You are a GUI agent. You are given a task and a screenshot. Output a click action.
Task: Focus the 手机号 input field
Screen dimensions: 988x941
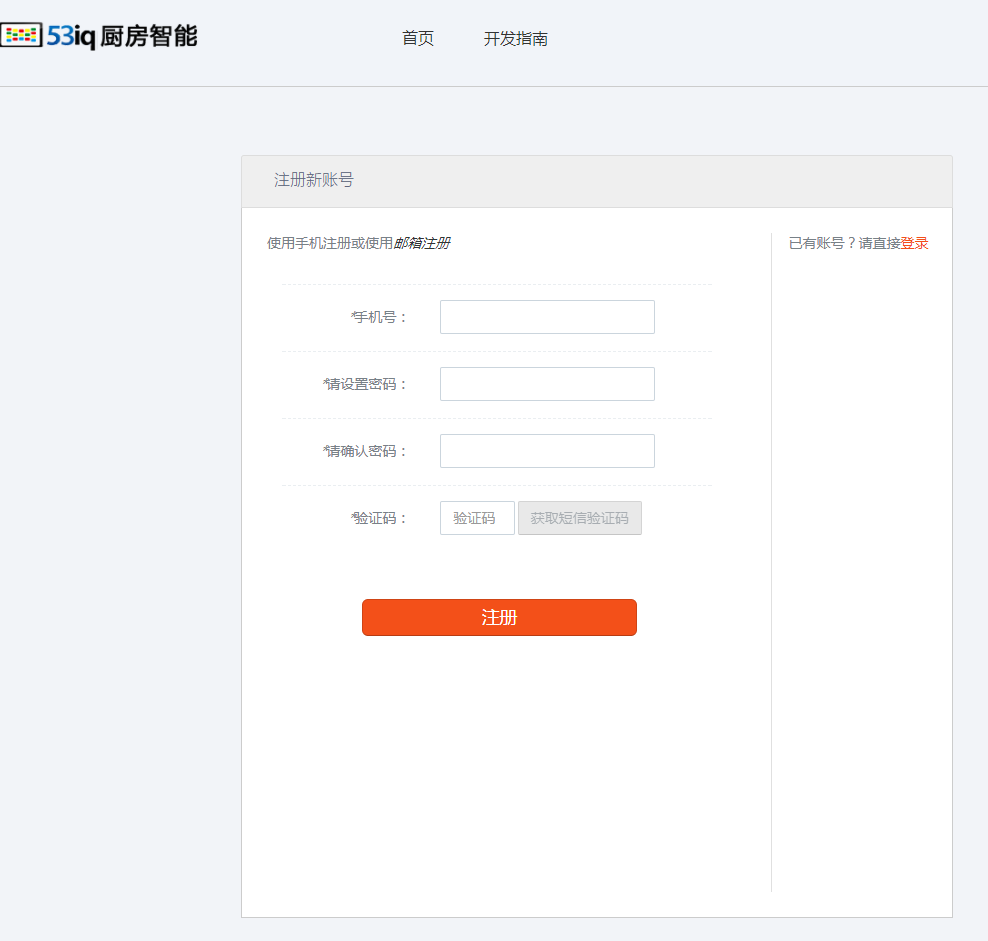[547, 317]
